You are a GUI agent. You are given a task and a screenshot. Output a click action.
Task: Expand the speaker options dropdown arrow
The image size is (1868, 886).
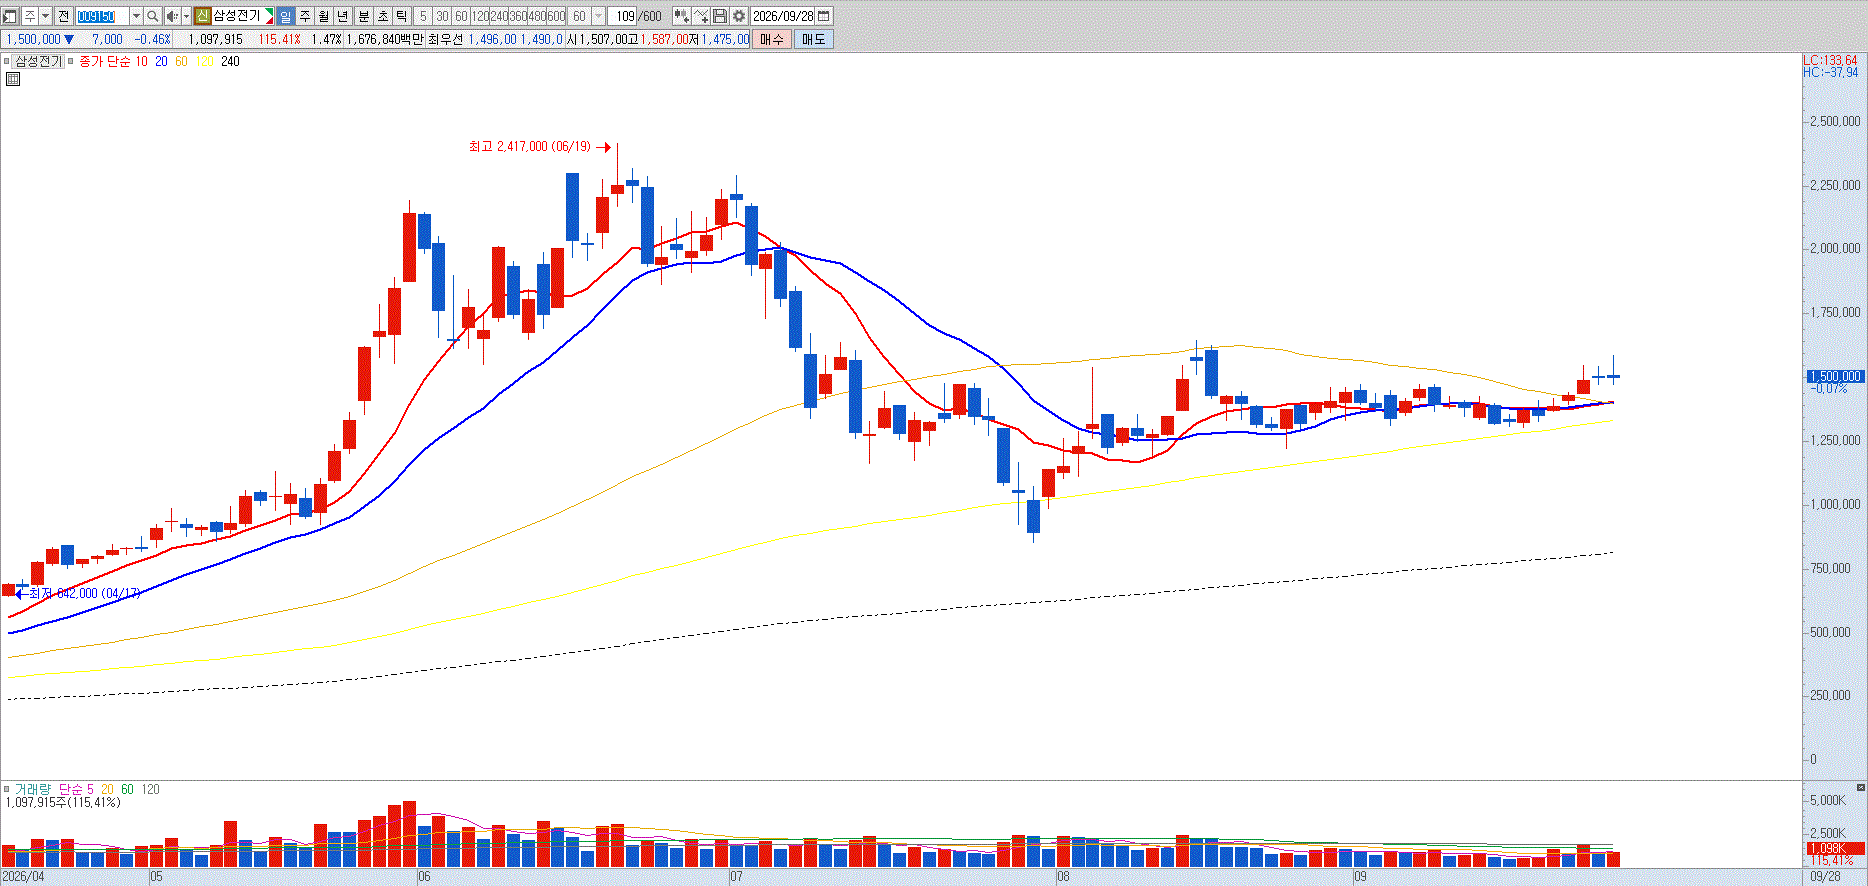tap(186, 16)
